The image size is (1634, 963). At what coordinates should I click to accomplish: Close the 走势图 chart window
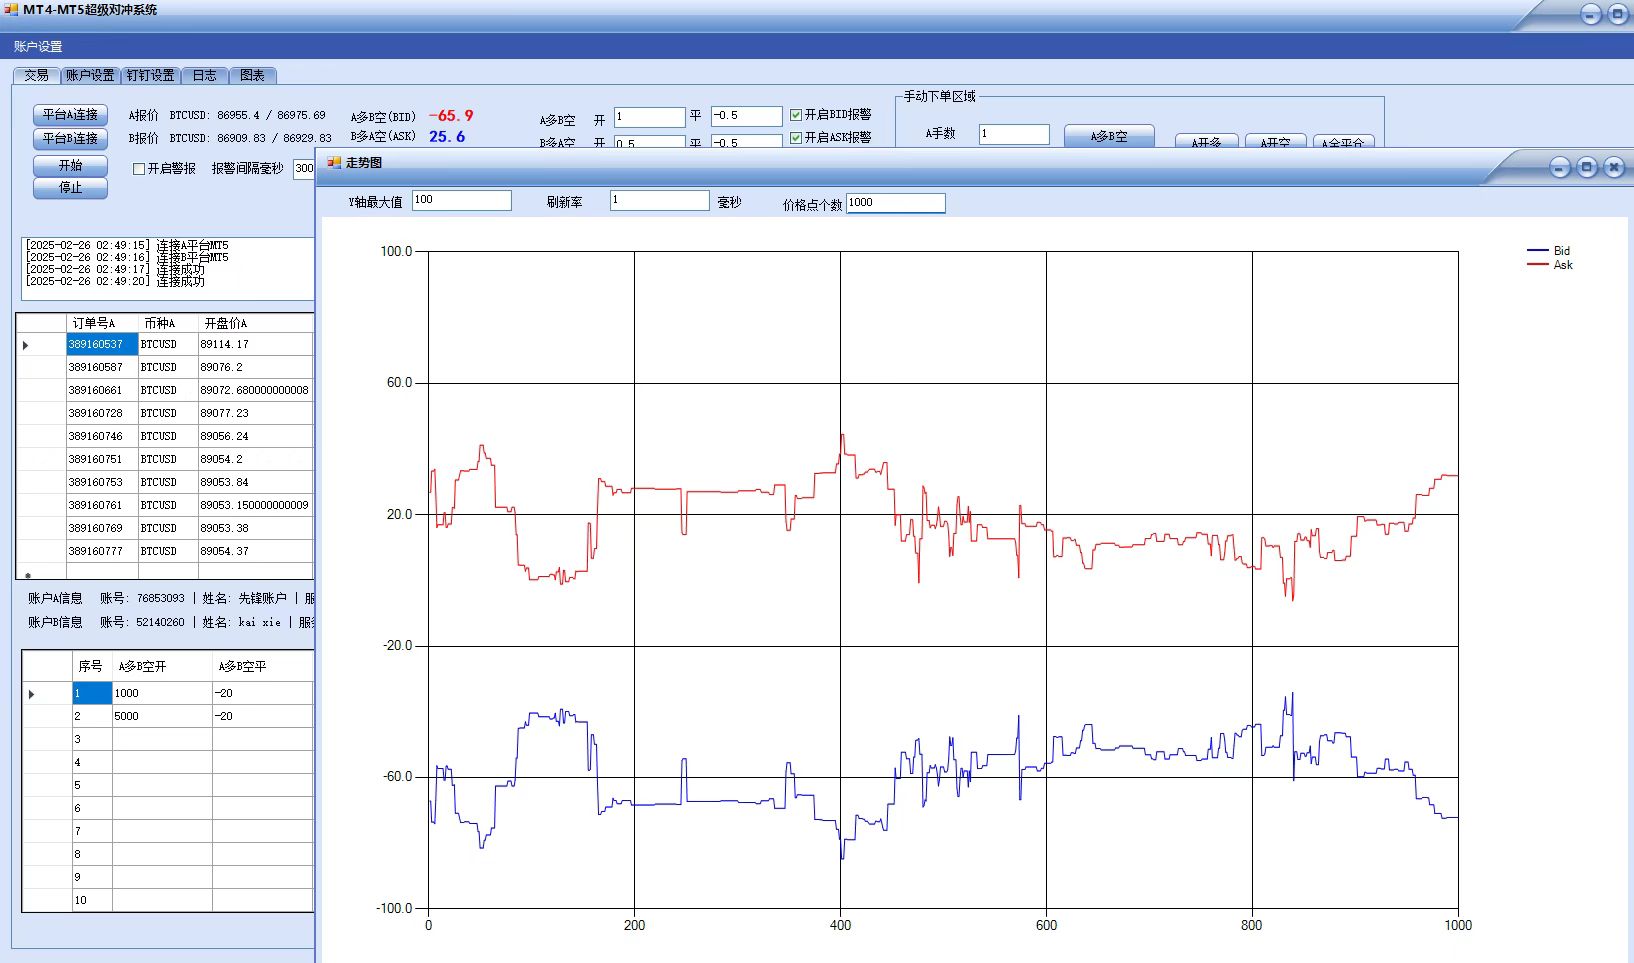point(1614,168)
